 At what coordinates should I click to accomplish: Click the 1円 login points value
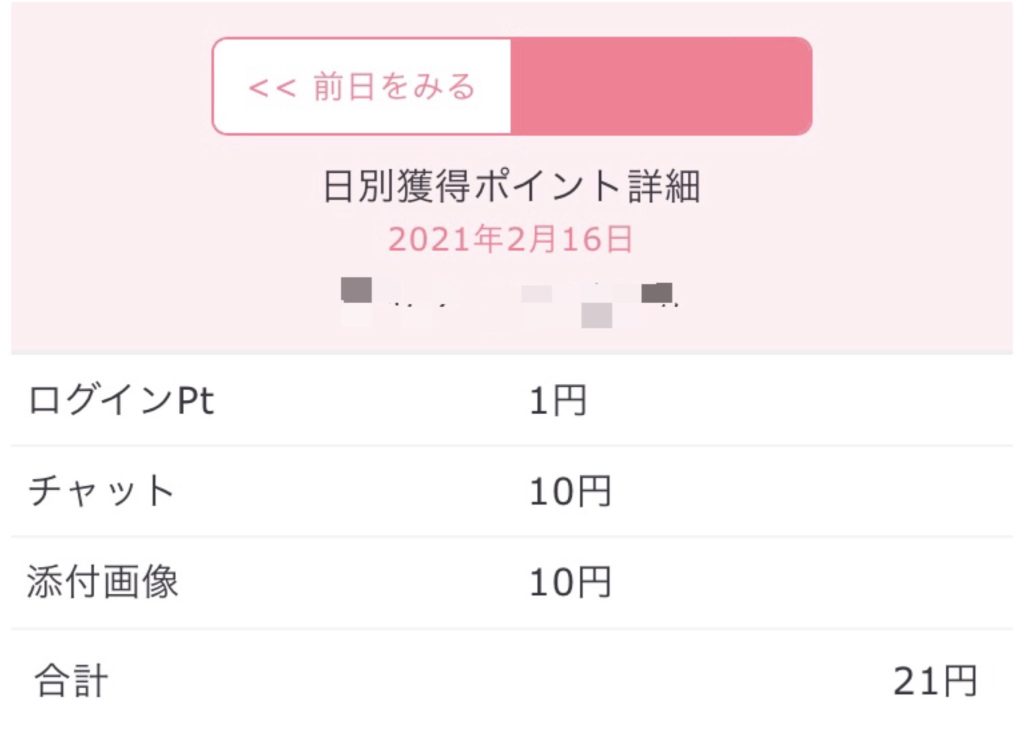[557, 401]
